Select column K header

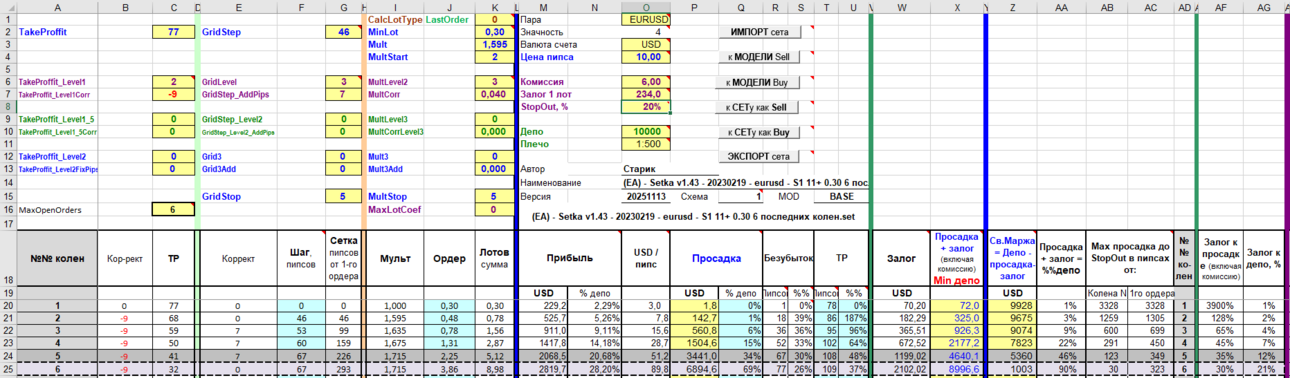494,7
